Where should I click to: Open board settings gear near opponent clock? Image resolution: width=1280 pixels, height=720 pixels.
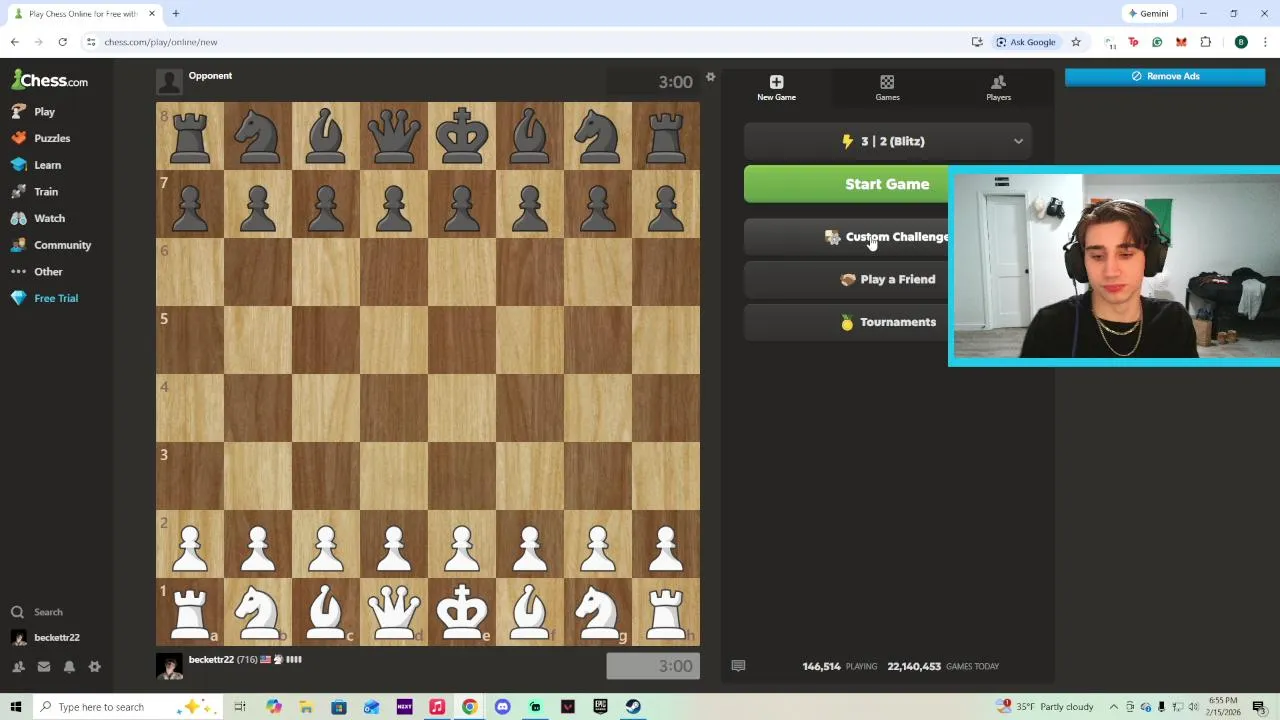pos(710,77)
